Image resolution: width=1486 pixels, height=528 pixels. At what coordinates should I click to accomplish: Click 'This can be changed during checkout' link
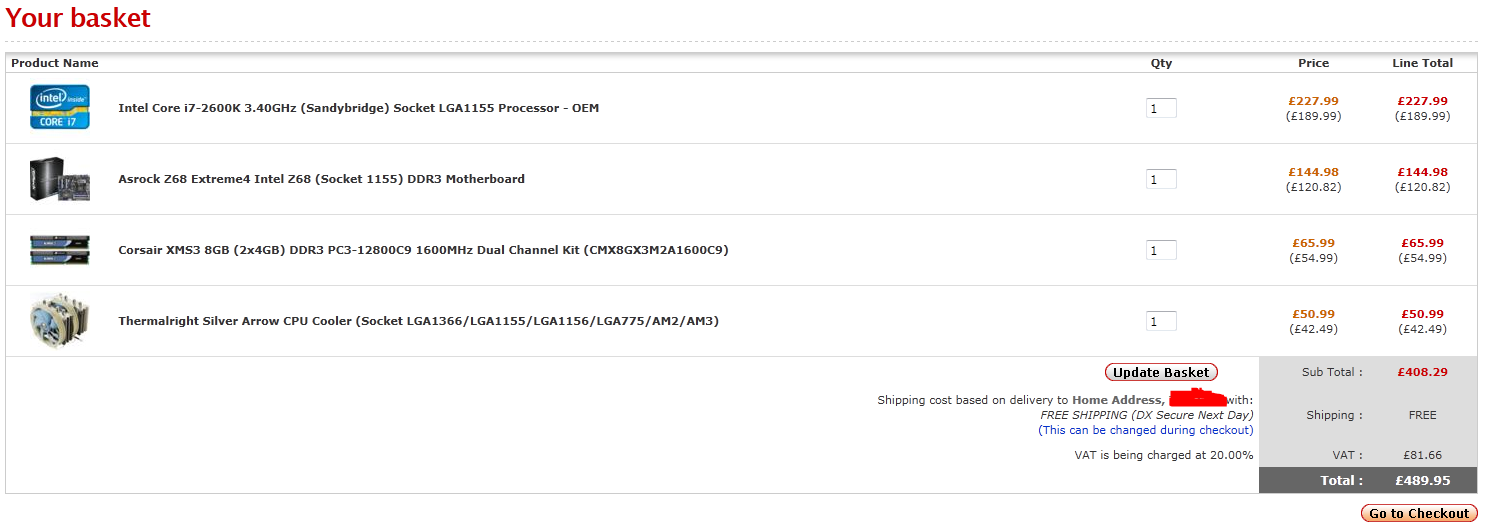[x=1145, y=430]
